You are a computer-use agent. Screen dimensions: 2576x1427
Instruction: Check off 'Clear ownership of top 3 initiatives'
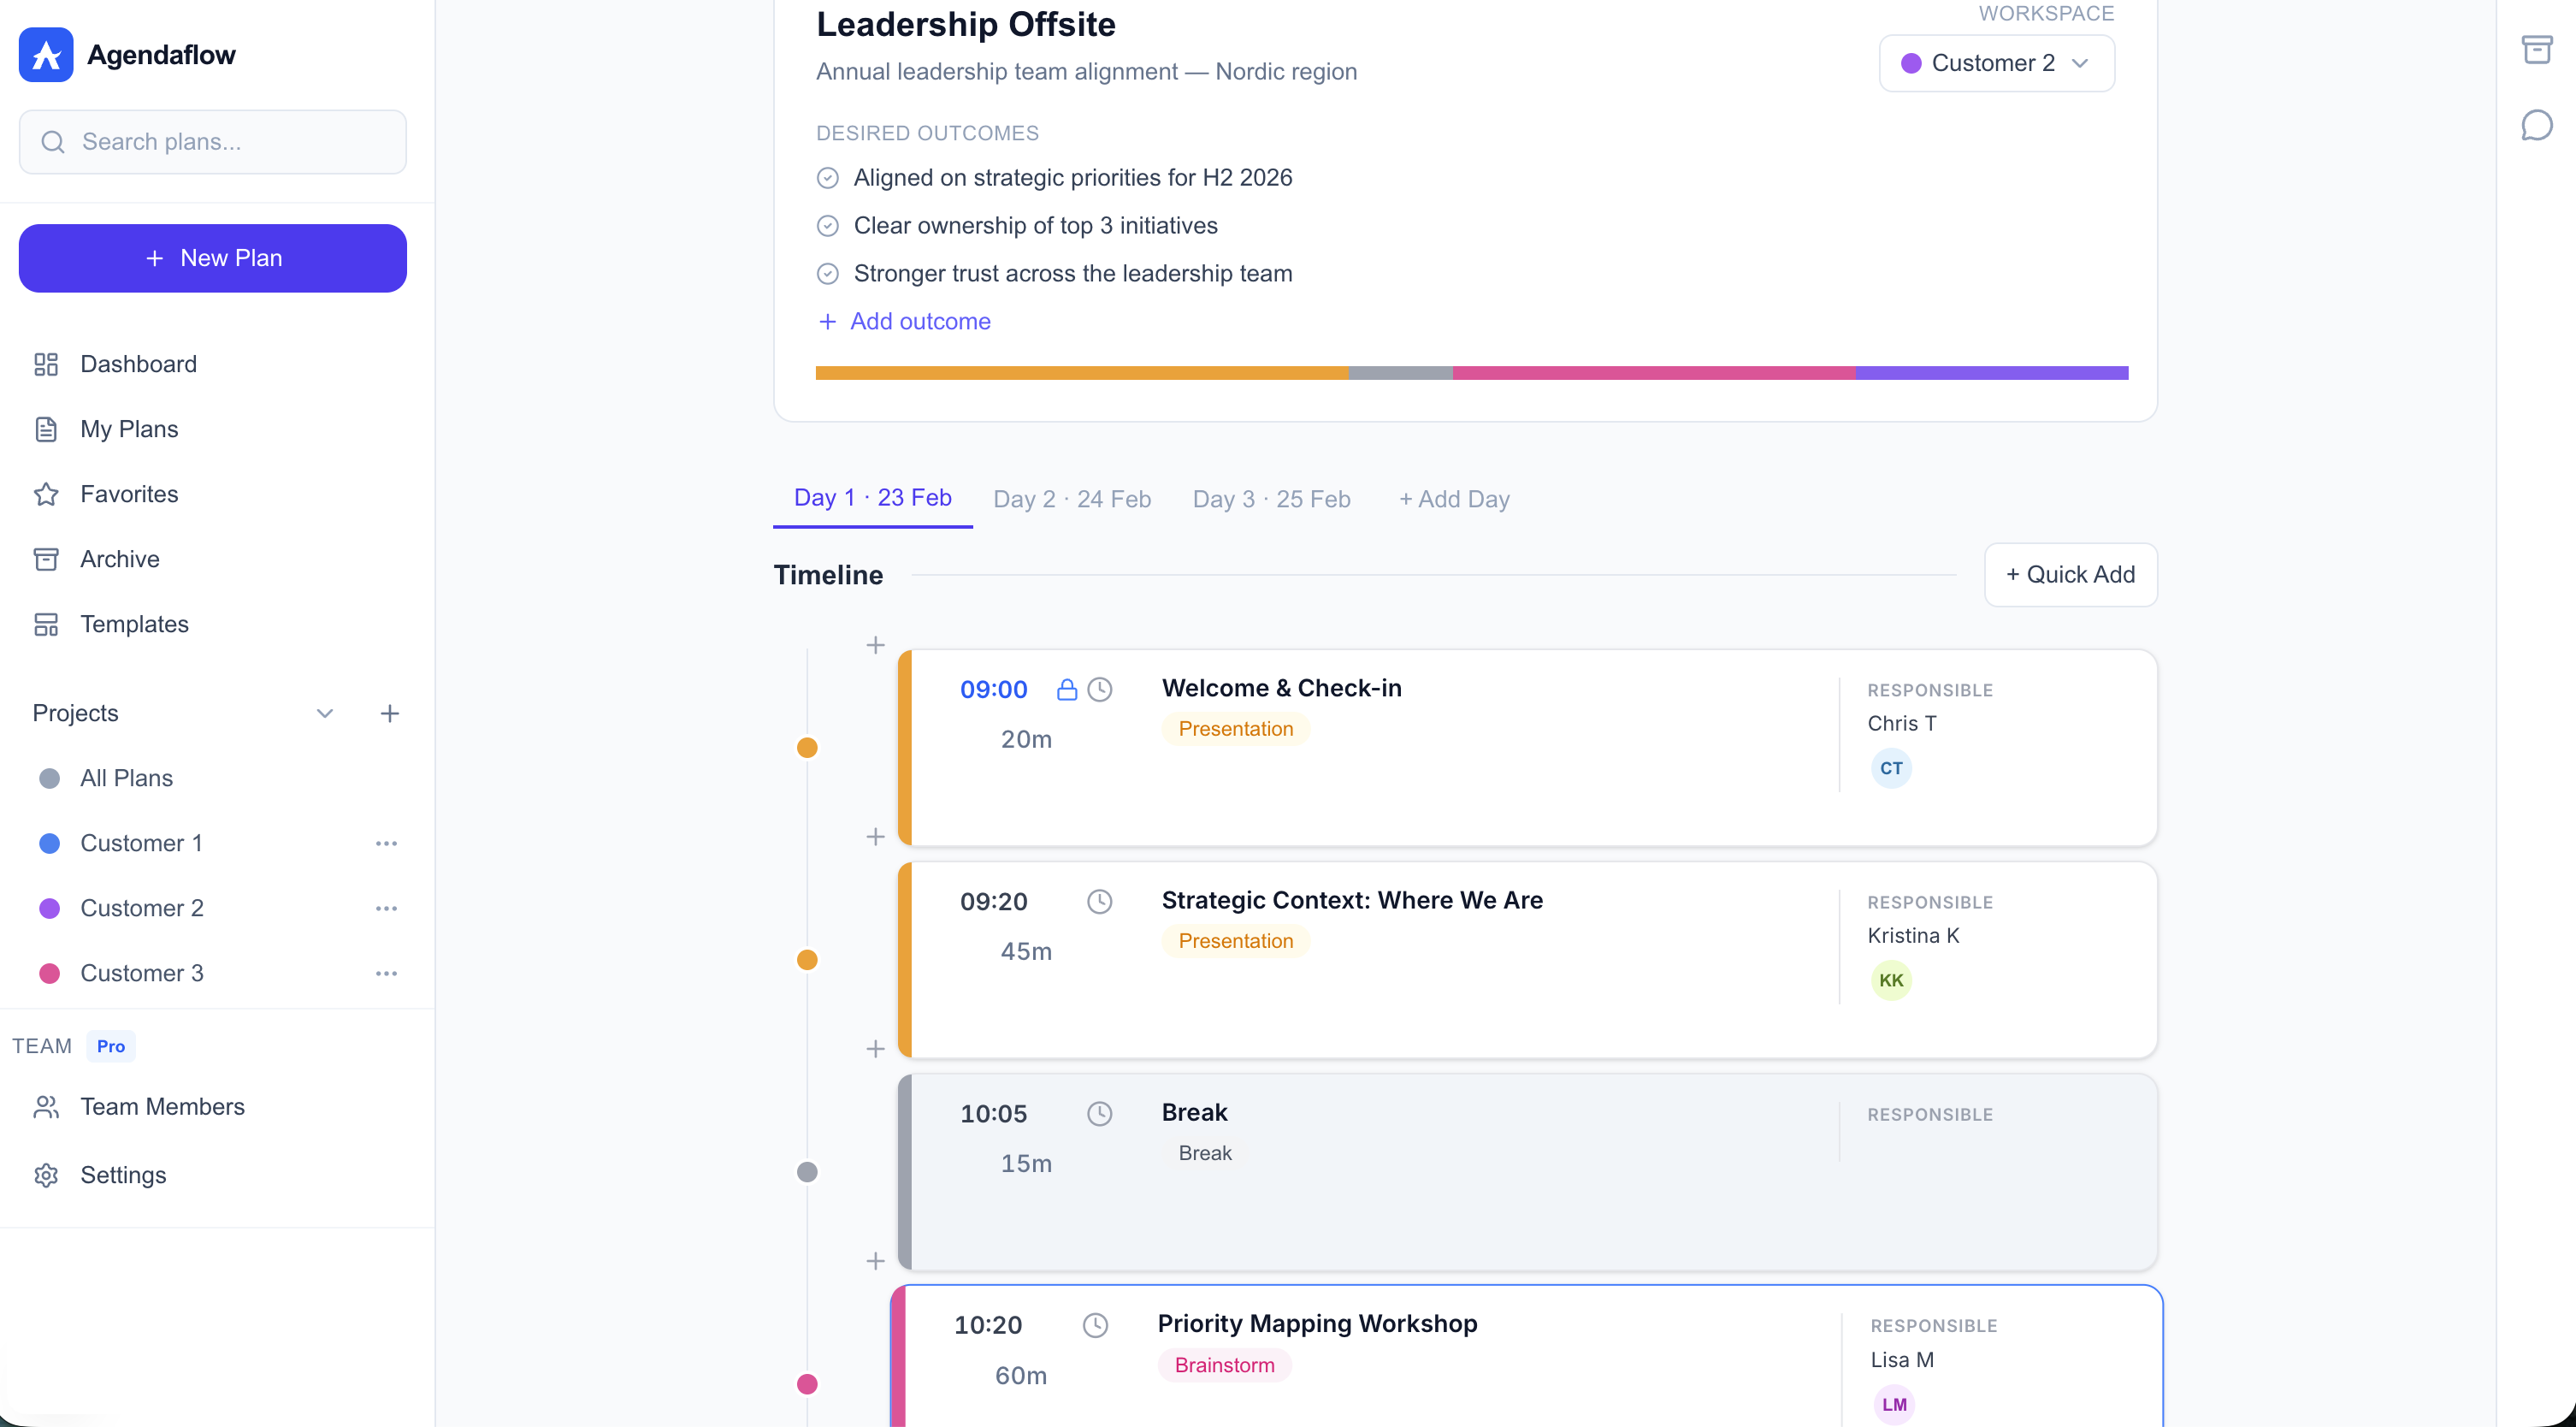[828, 225]
